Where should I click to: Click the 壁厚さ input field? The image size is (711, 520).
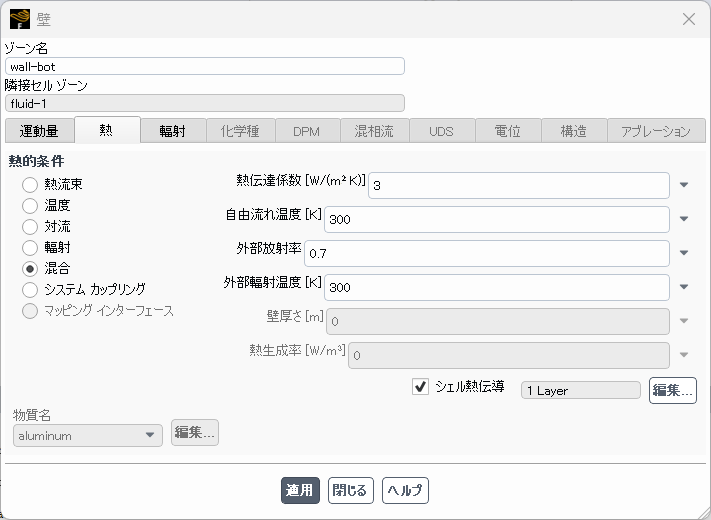(x=498, y=321)
